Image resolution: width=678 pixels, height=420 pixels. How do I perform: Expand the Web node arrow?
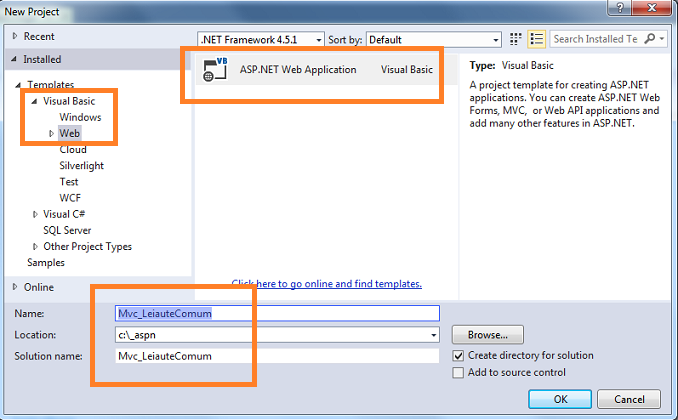click(51, 133)
